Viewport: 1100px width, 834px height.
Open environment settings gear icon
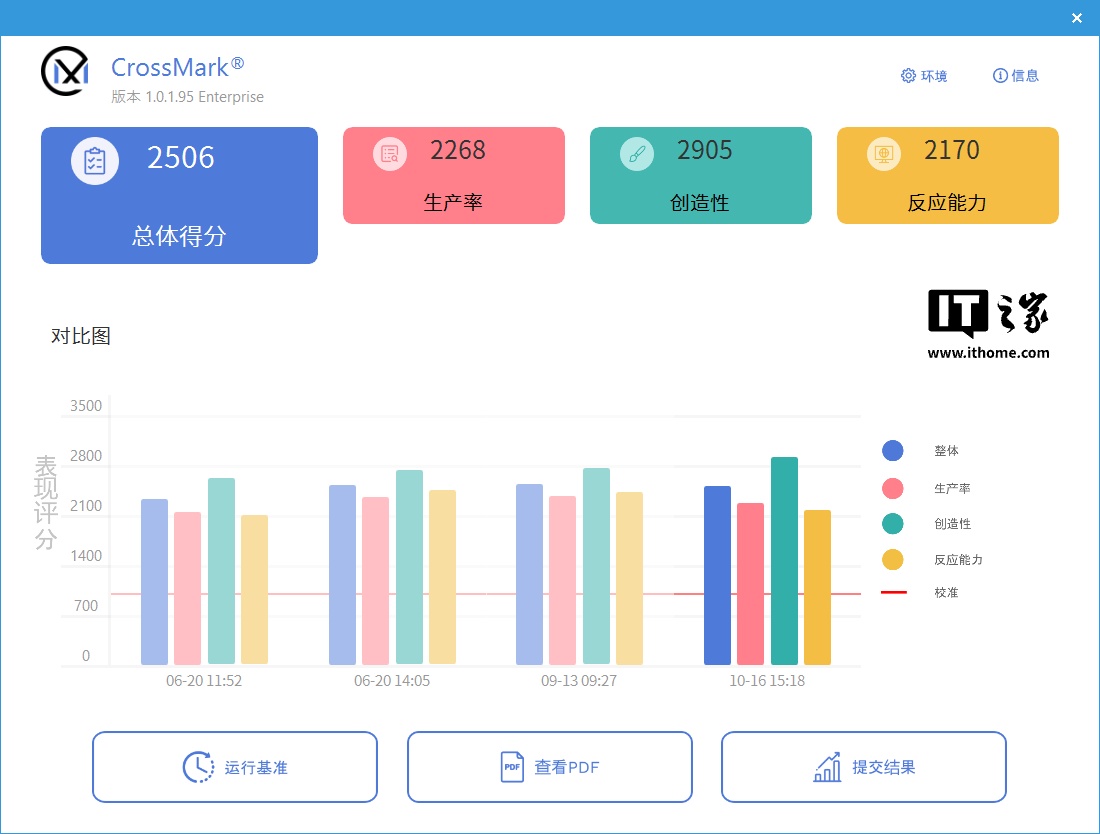908,76
